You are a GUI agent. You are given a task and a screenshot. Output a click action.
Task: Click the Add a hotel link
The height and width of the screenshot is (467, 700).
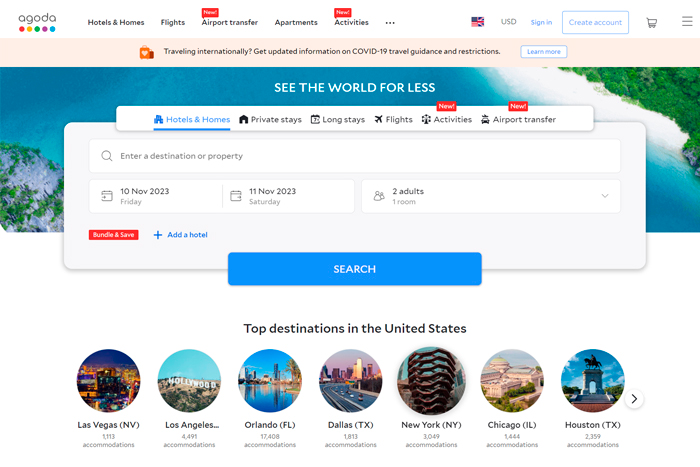(x=187, y=235)
